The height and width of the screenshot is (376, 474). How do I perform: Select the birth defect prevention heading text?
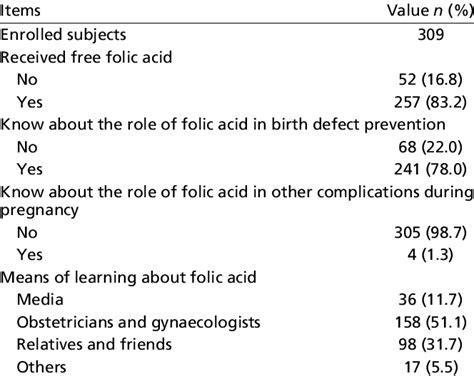(223, 125)
